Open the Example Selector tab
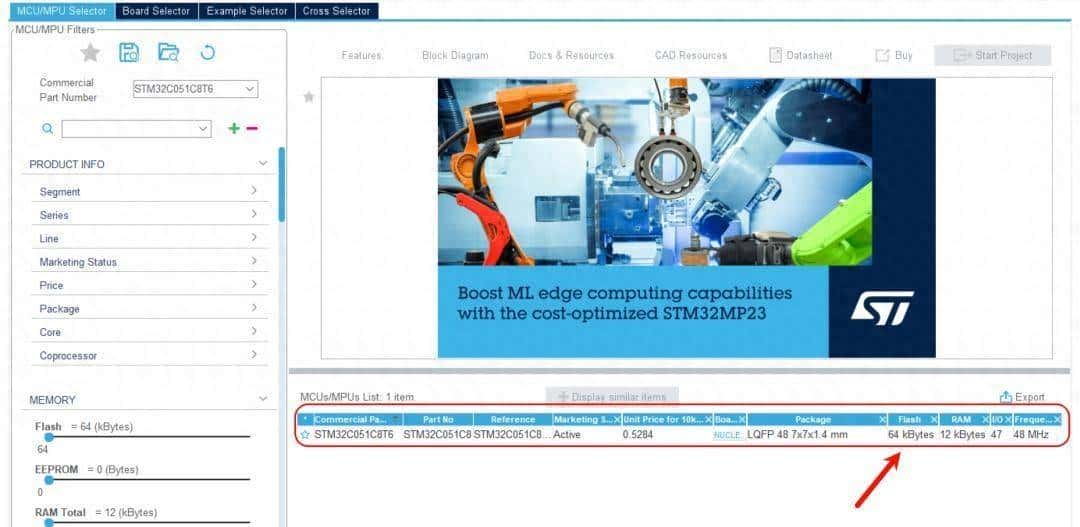The width and height of the screenshot is (1080, 527). pyautogui.click(x=246, y=11)
